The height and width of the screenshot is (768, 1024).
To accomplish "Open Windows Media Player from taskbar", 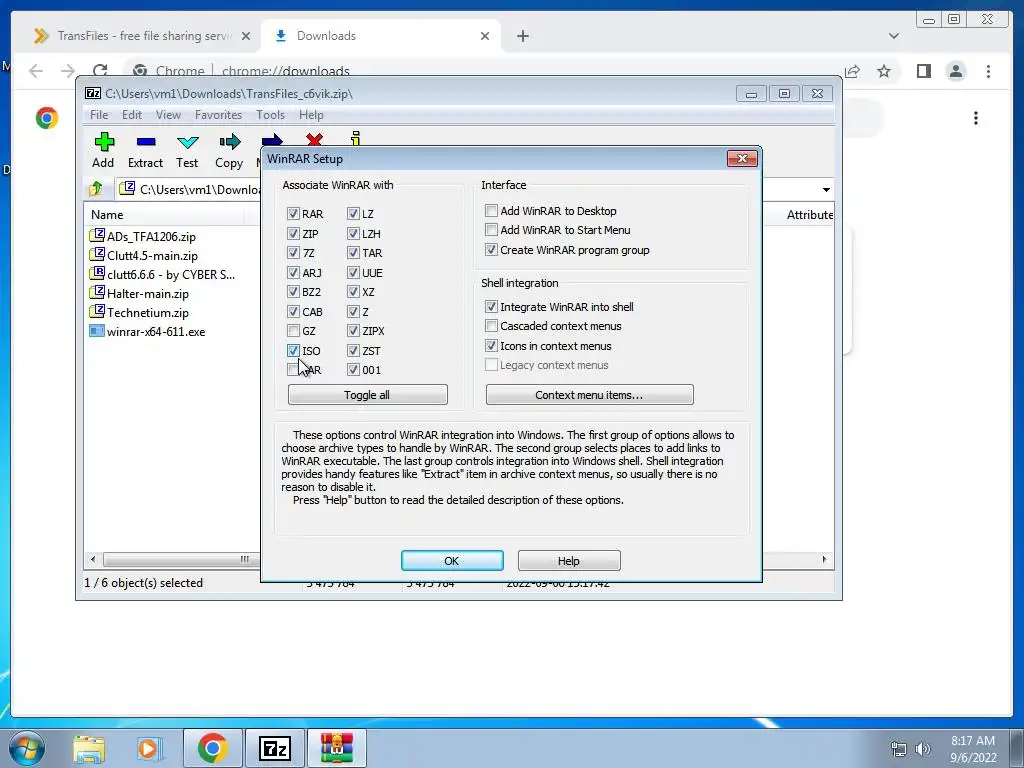I will click(148, 748).
